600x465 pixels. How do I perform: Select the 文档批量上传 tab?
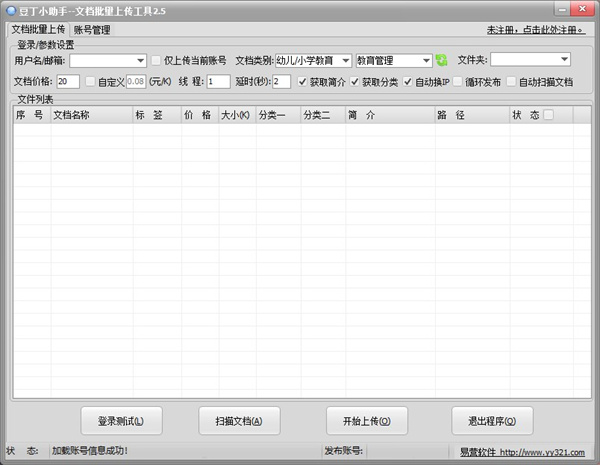[x=38, y=30]
